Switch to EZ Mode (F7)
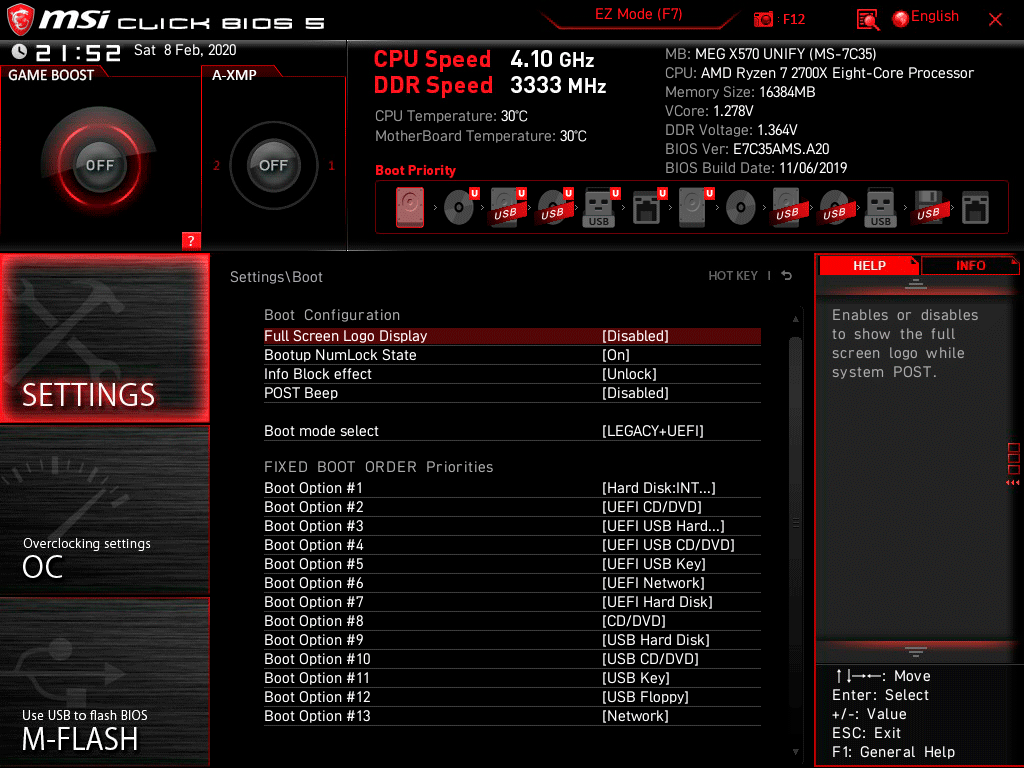 (638, 15)
